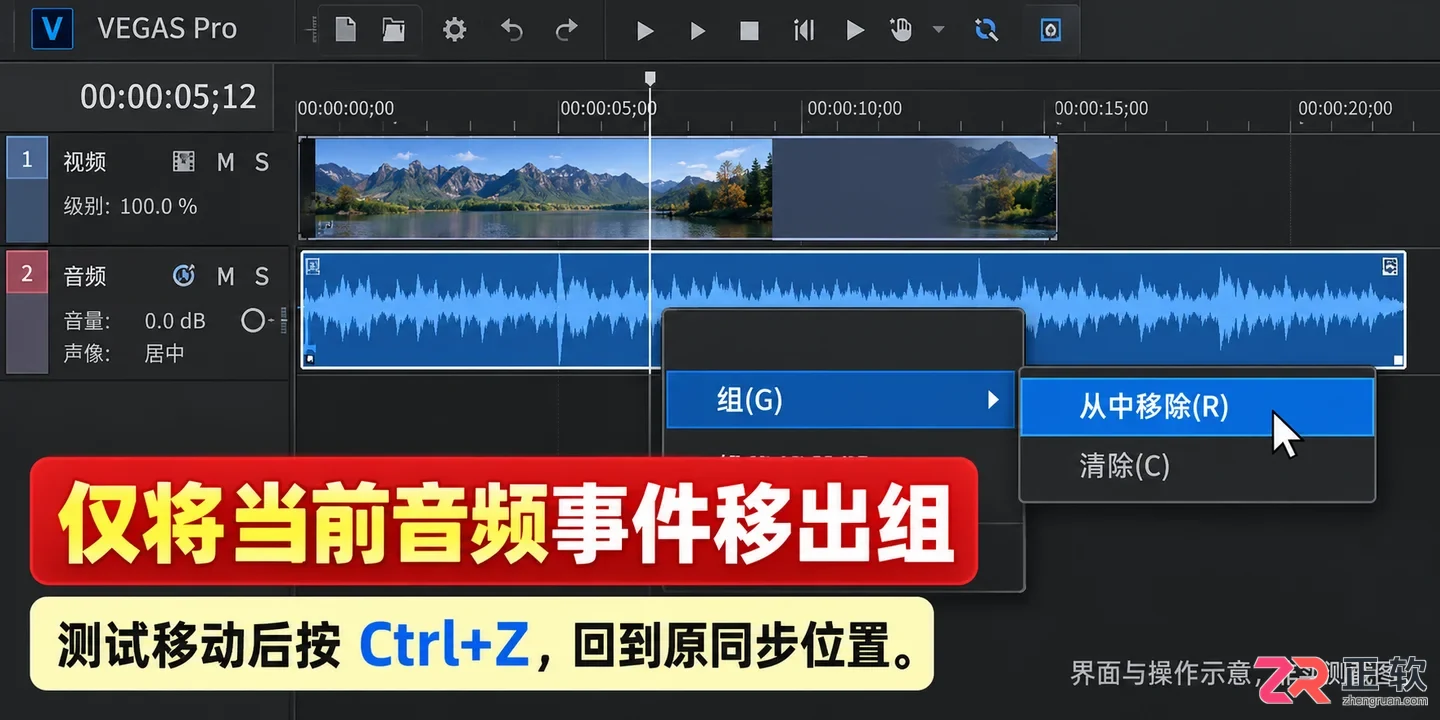1440x720 pixels.
Task: Click the small handle at the audio event's bottom-right corner
Action: click(1398, 360)
